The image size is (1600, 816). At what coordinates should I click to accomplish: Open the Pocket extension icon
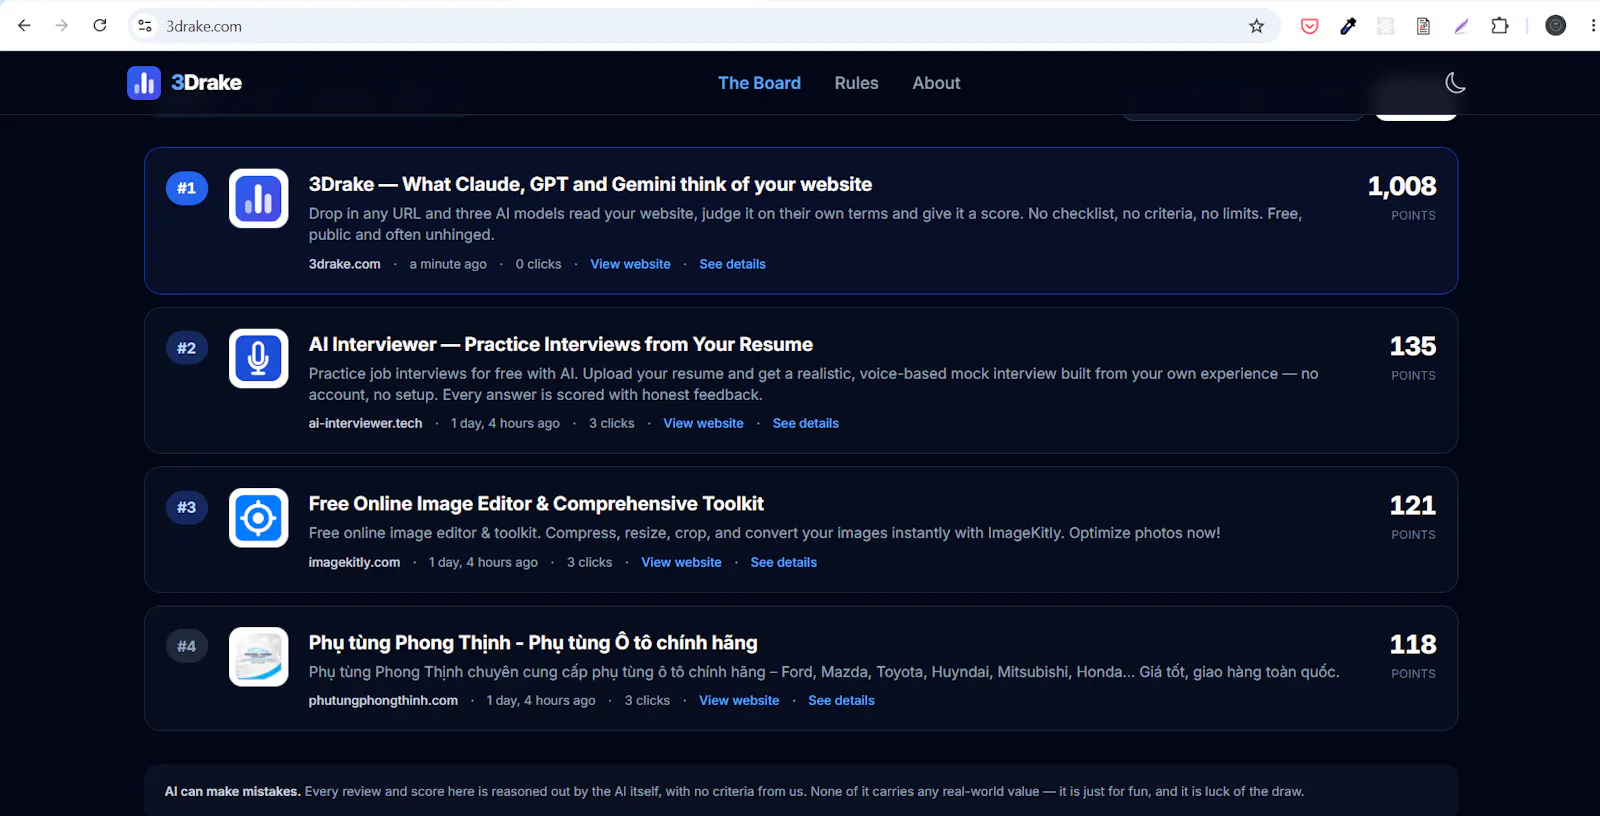coord(1309,26)
